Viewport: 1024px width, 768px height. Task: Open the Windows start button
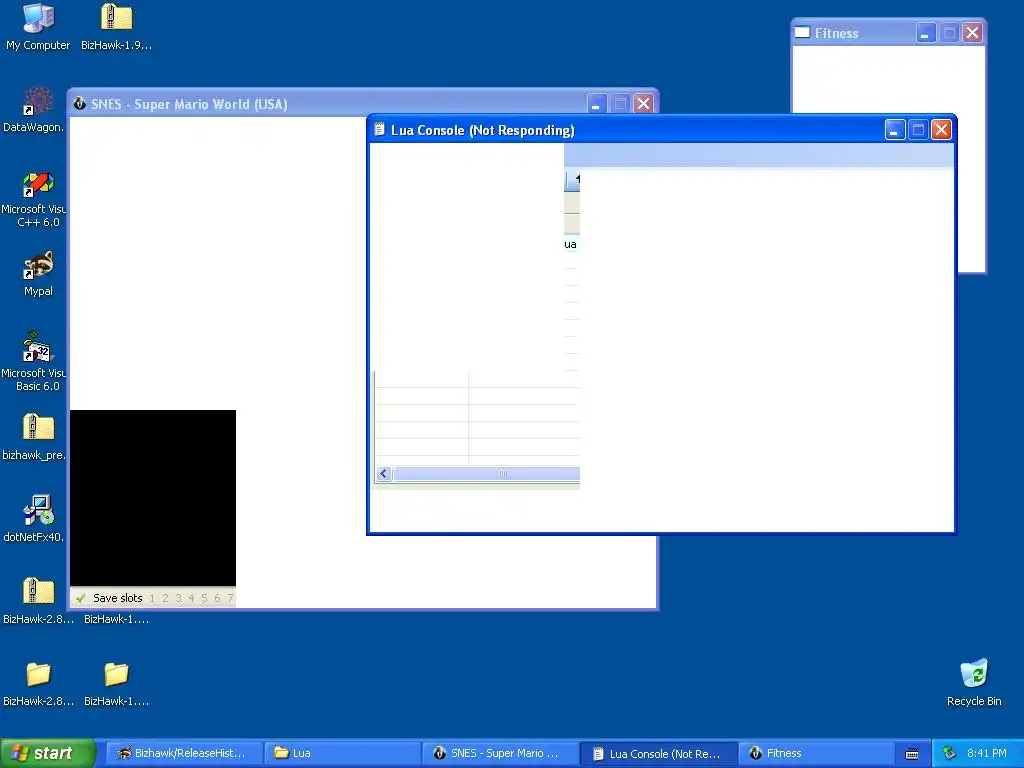pos(47,754)
